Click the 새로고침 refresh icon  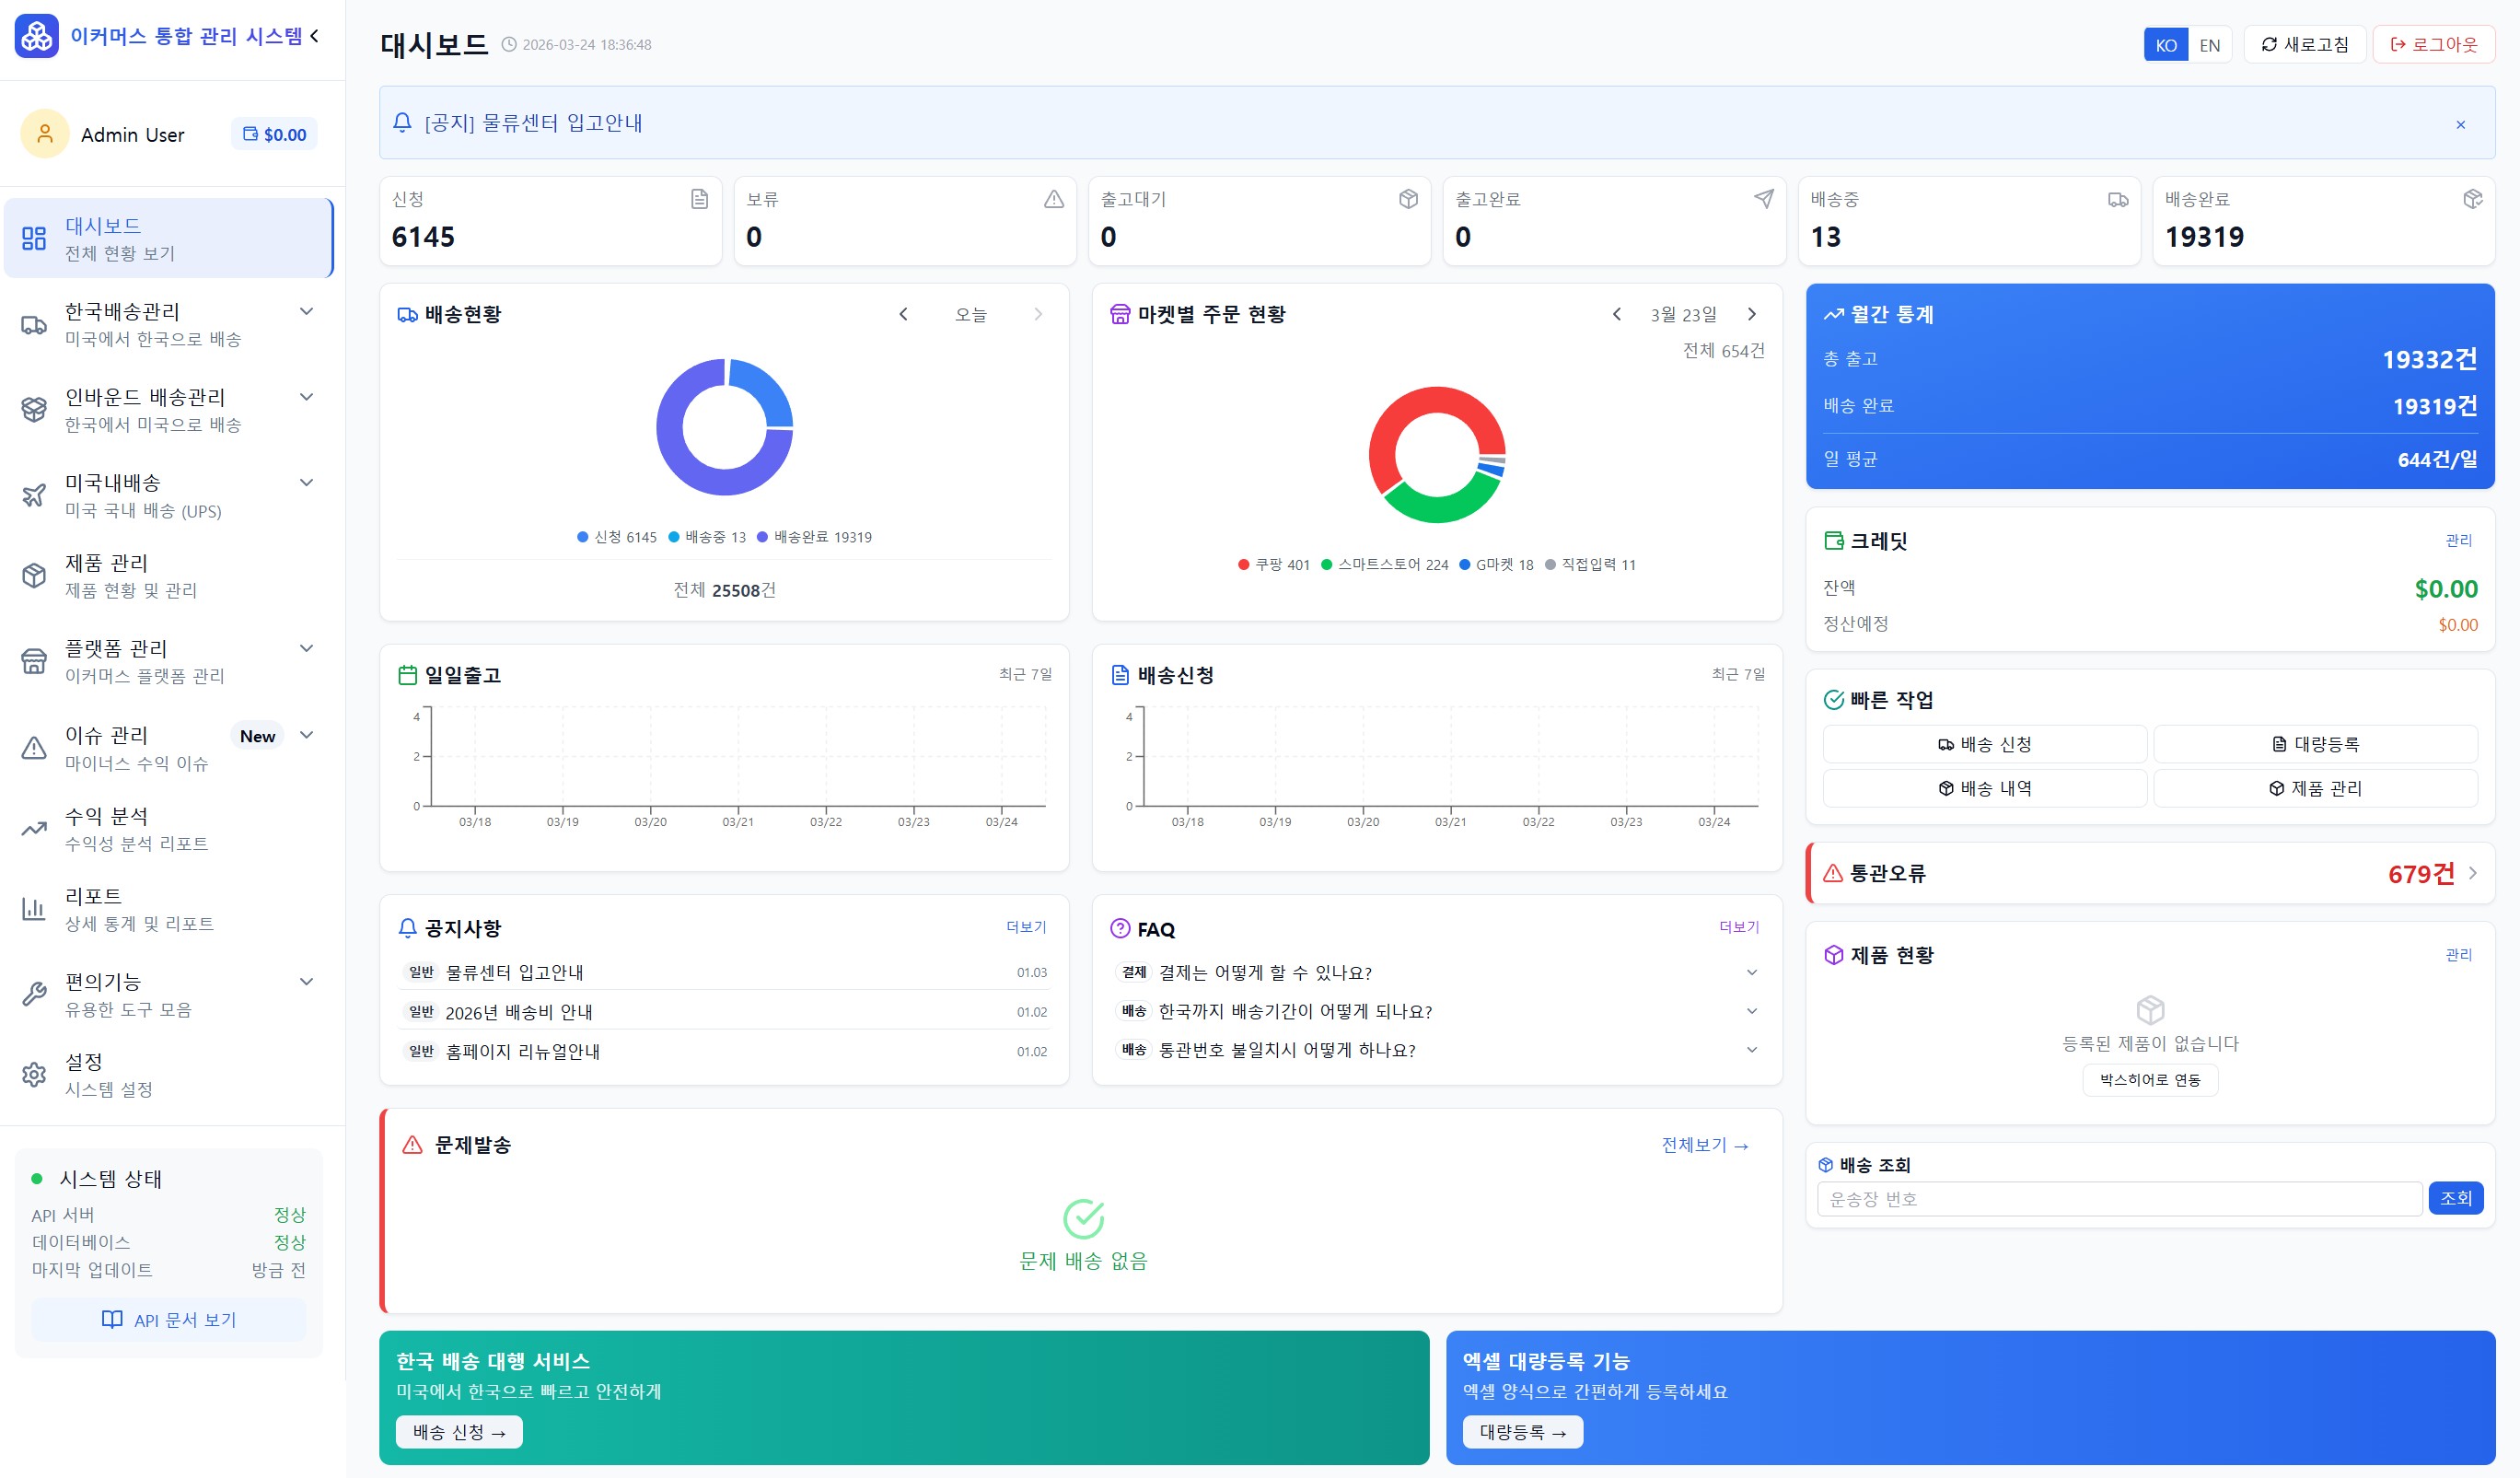click(x=2269, y=44)
